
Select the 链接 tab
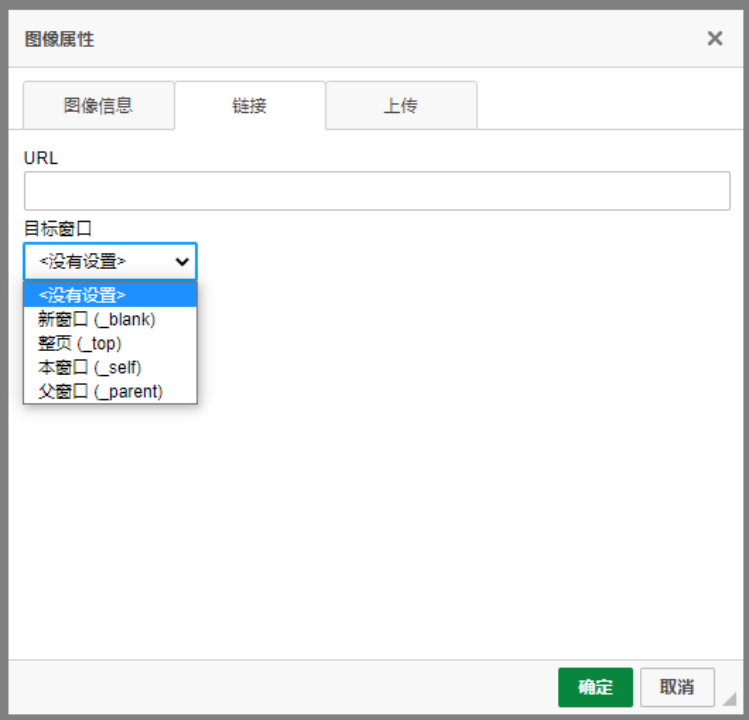click(x=250, y=106)
